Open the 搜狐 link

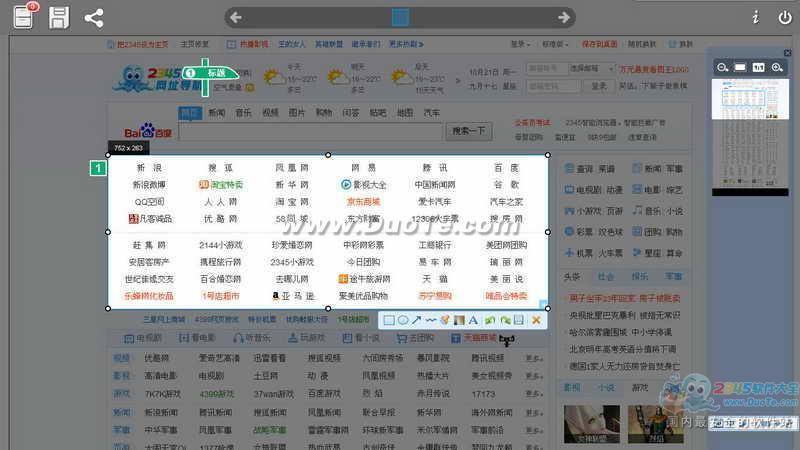220,167
